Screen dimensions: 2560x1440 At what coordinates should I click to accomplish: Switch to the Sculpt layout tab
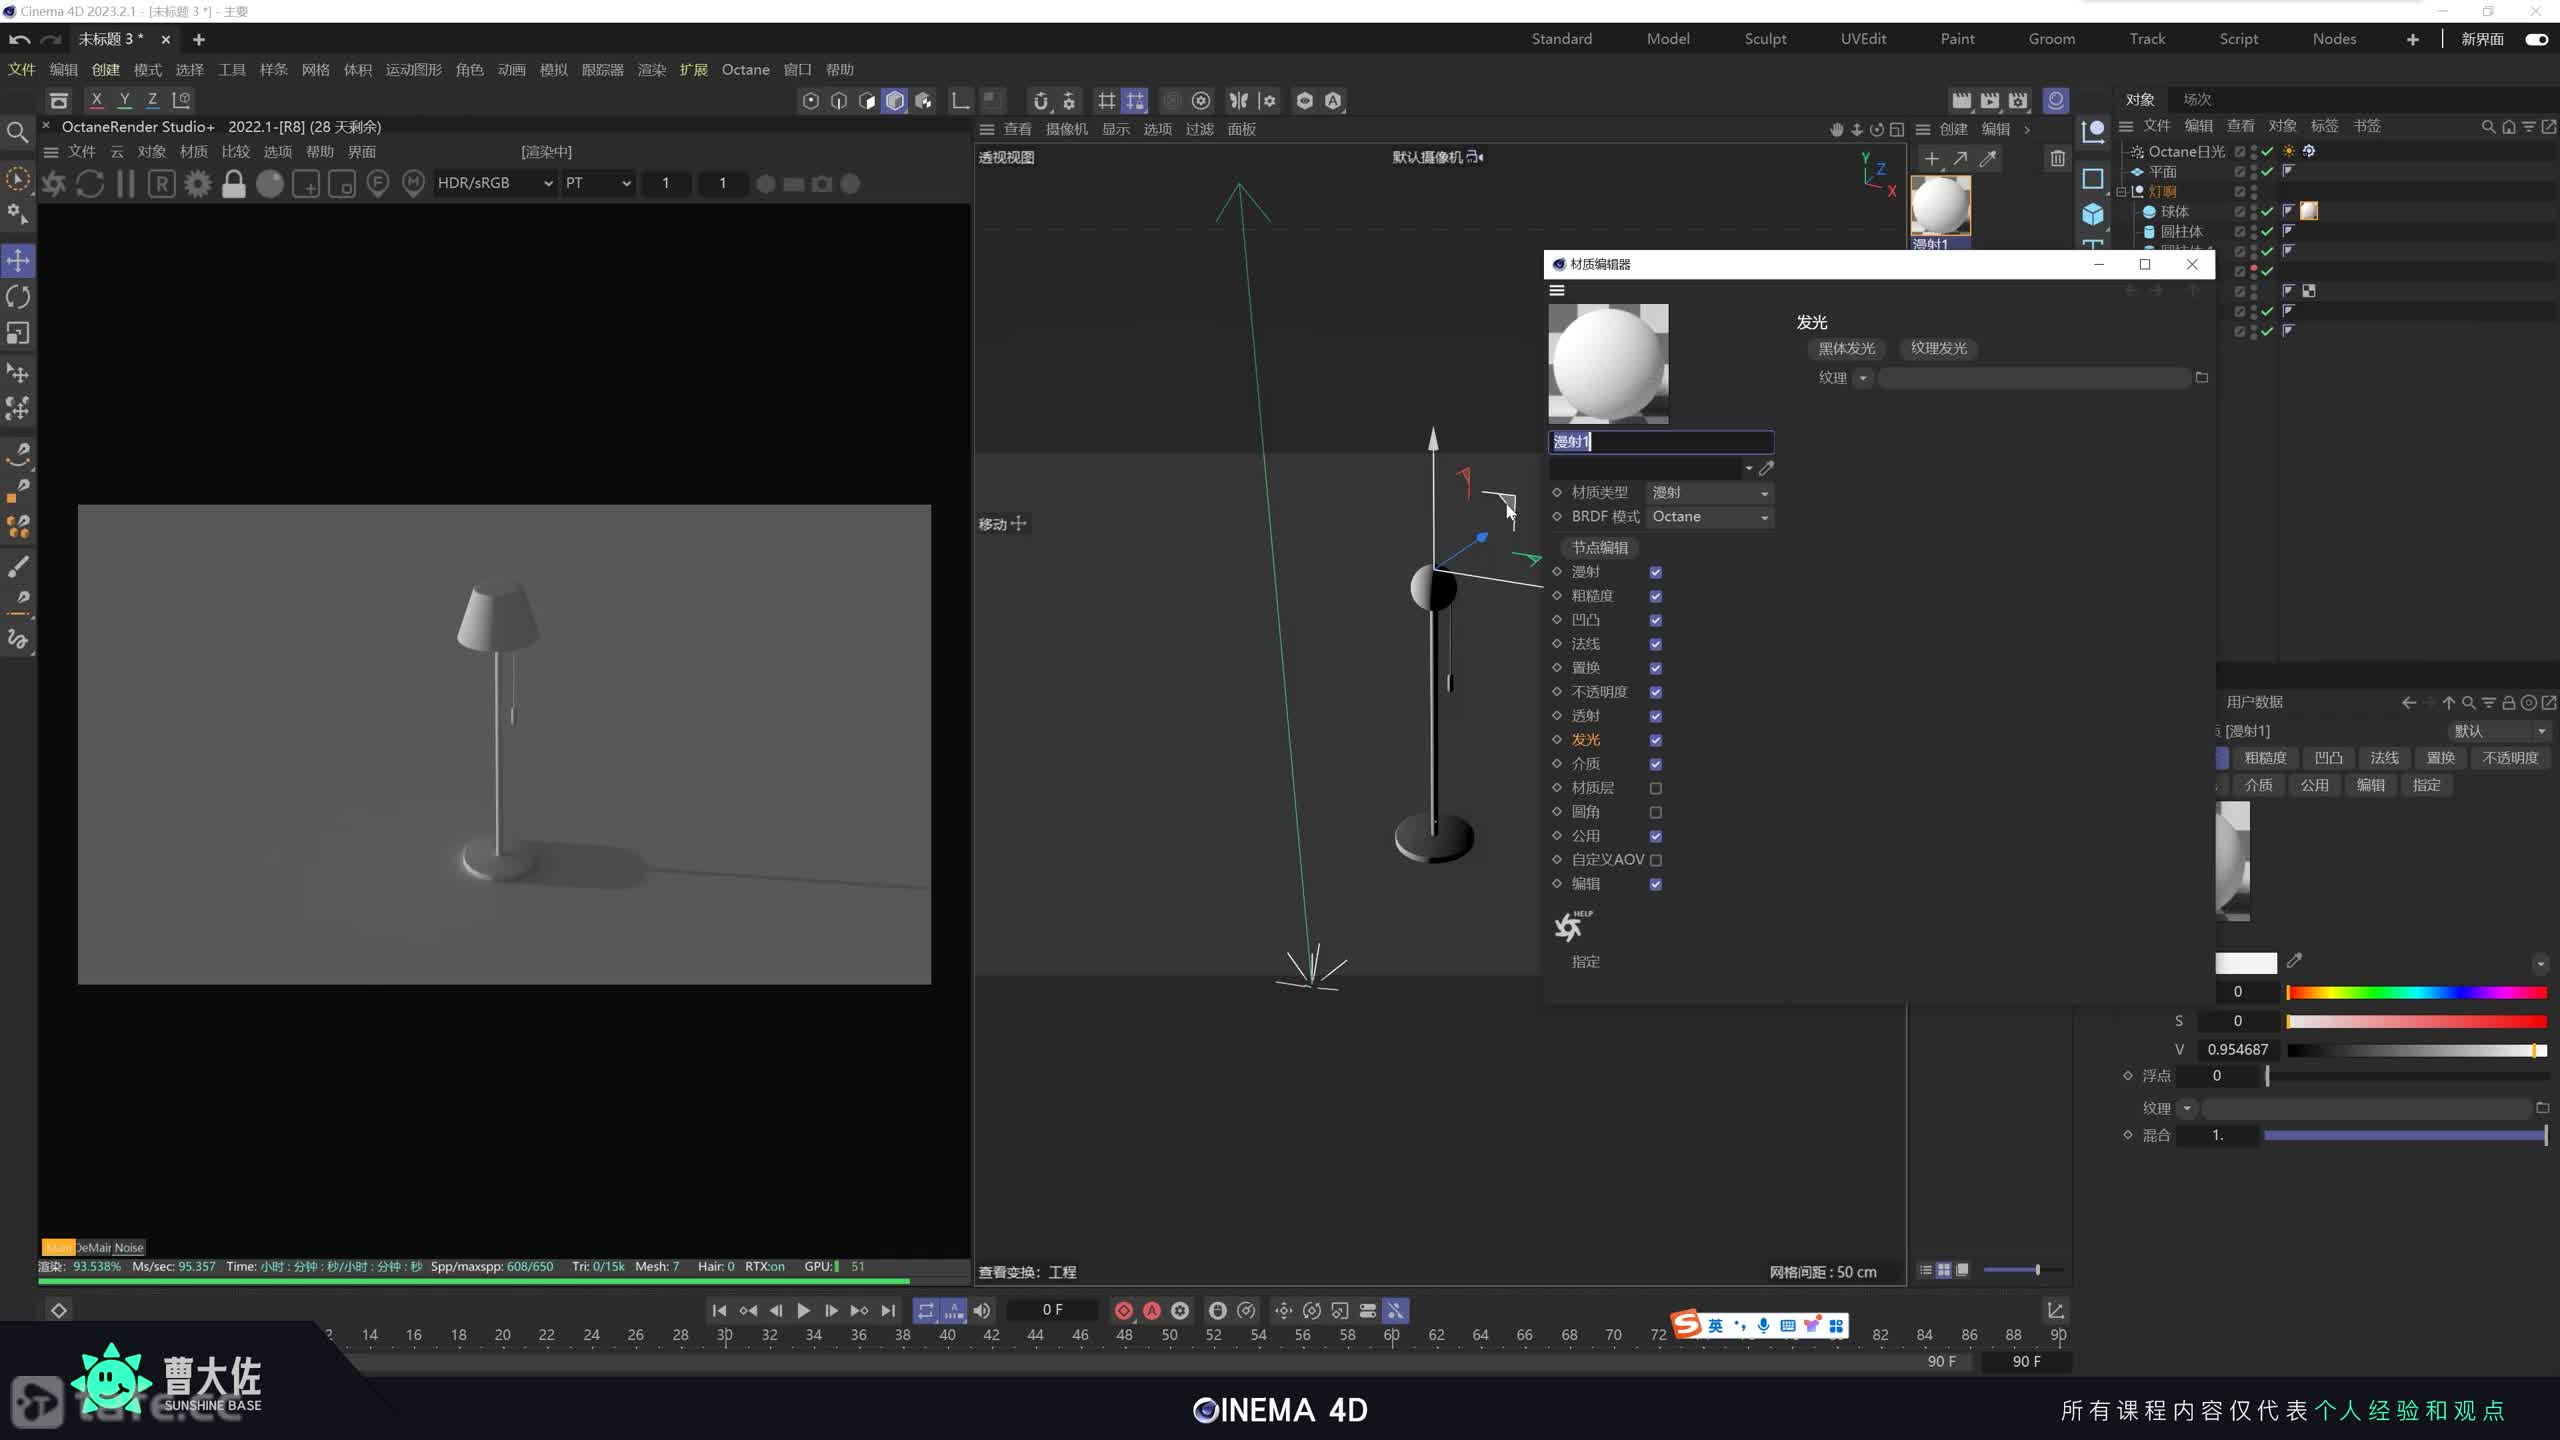click(1765, 39)
